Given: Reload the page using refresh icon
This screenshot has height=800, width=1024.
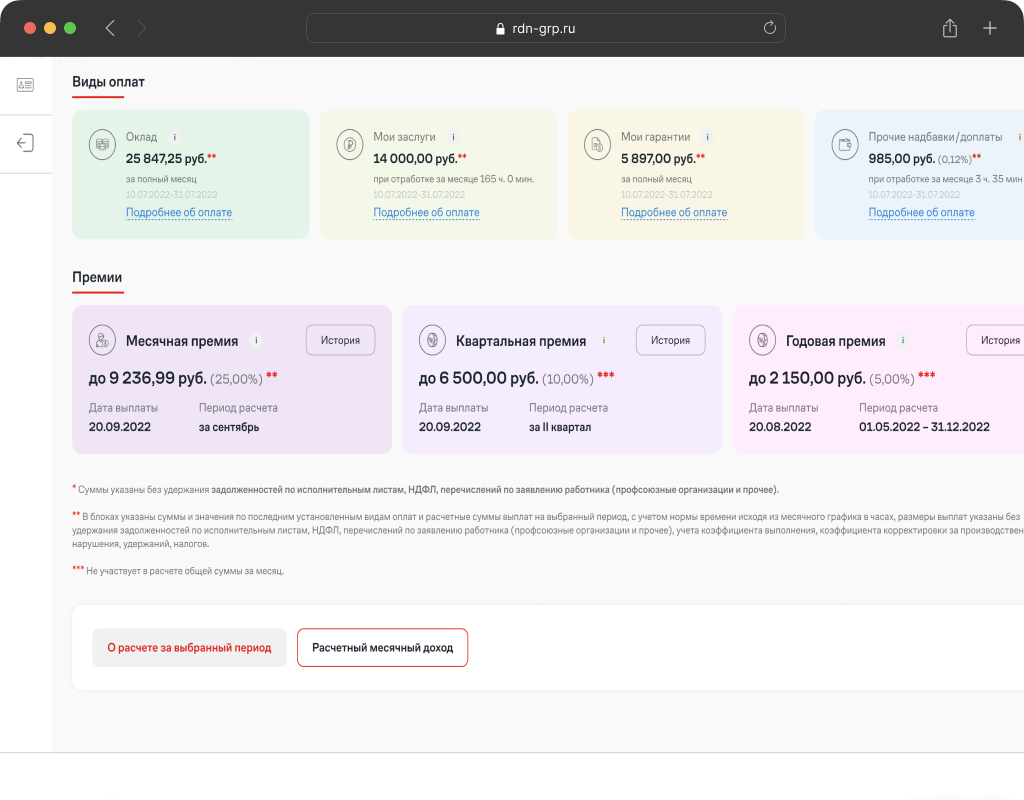Looking at the screenshot, I should click(x=769, y=28).
